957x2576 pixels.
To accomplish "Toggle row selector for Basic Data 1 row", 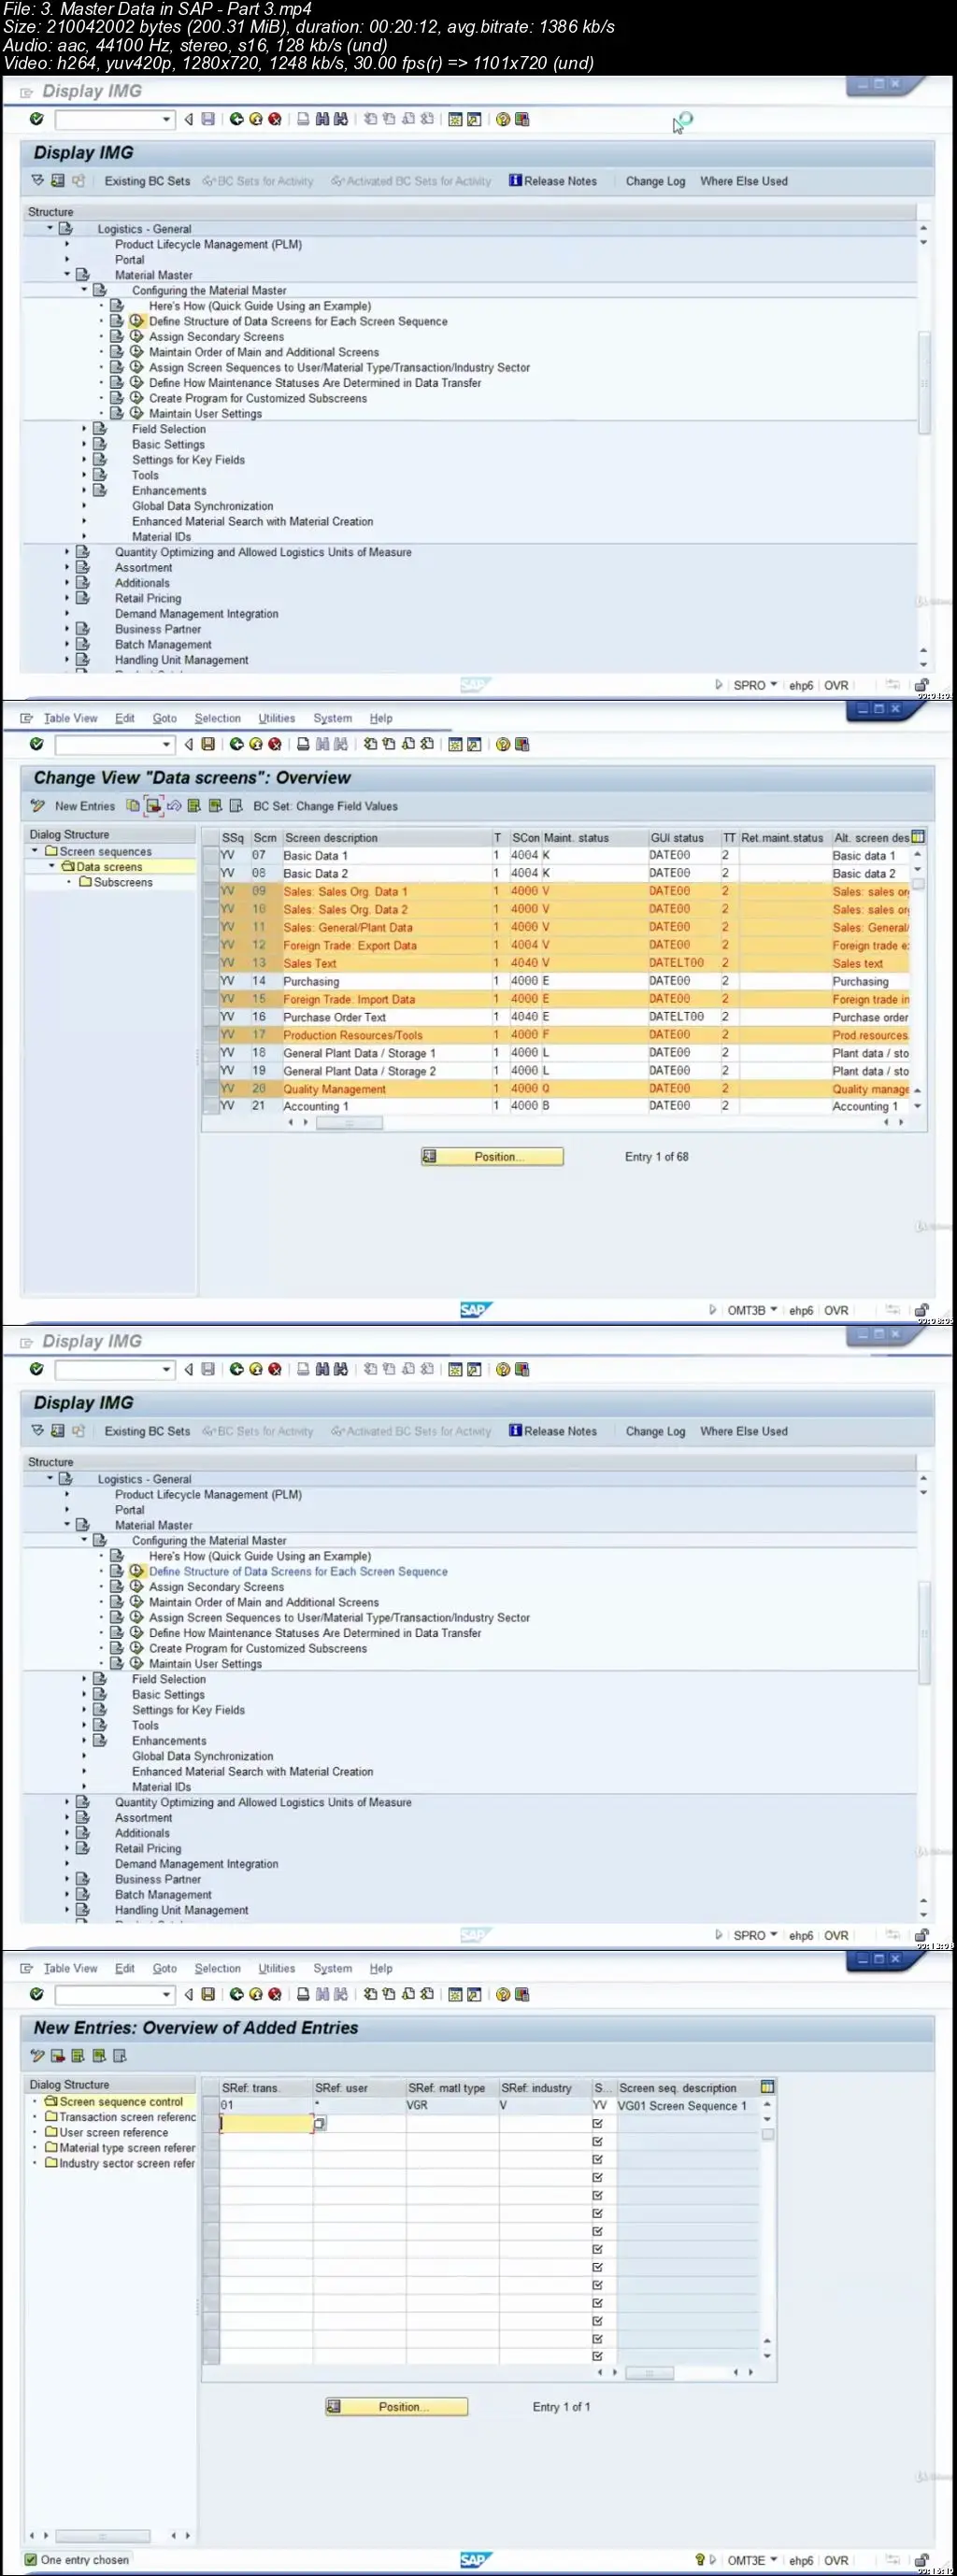I will pos(211,855).
